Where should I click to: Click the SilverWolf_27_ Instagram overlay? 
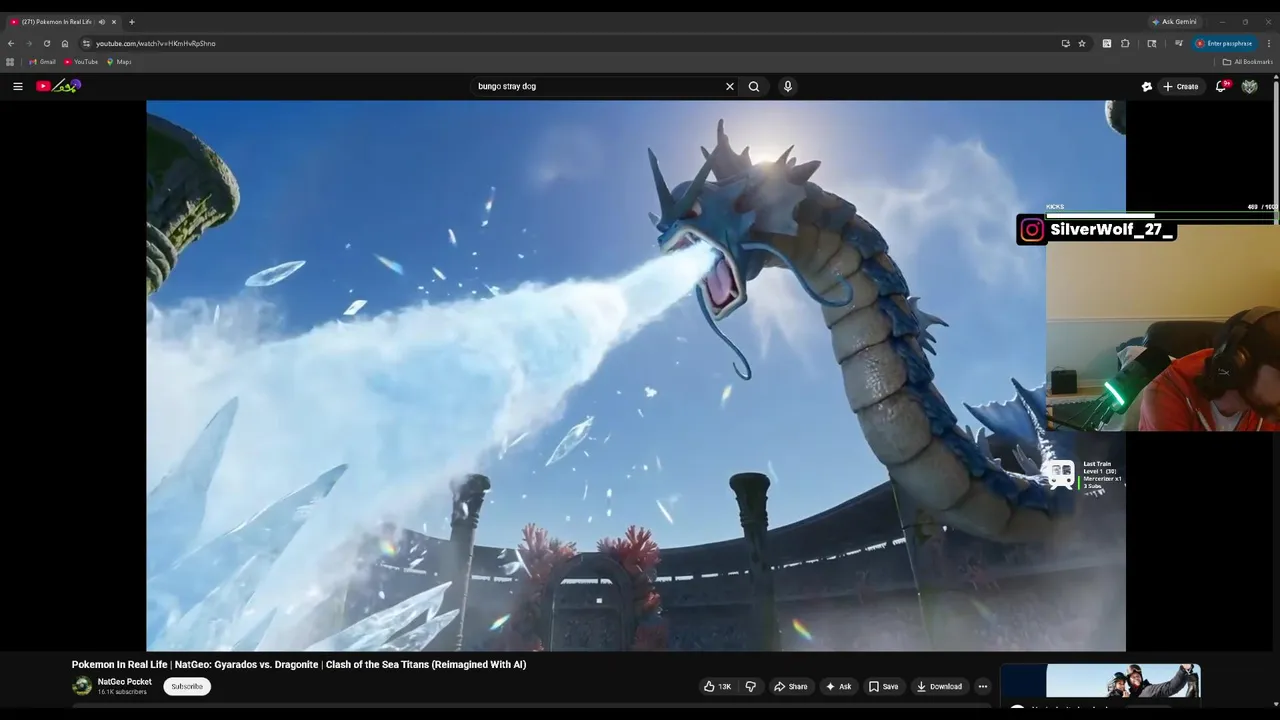tap(1096, 230)
